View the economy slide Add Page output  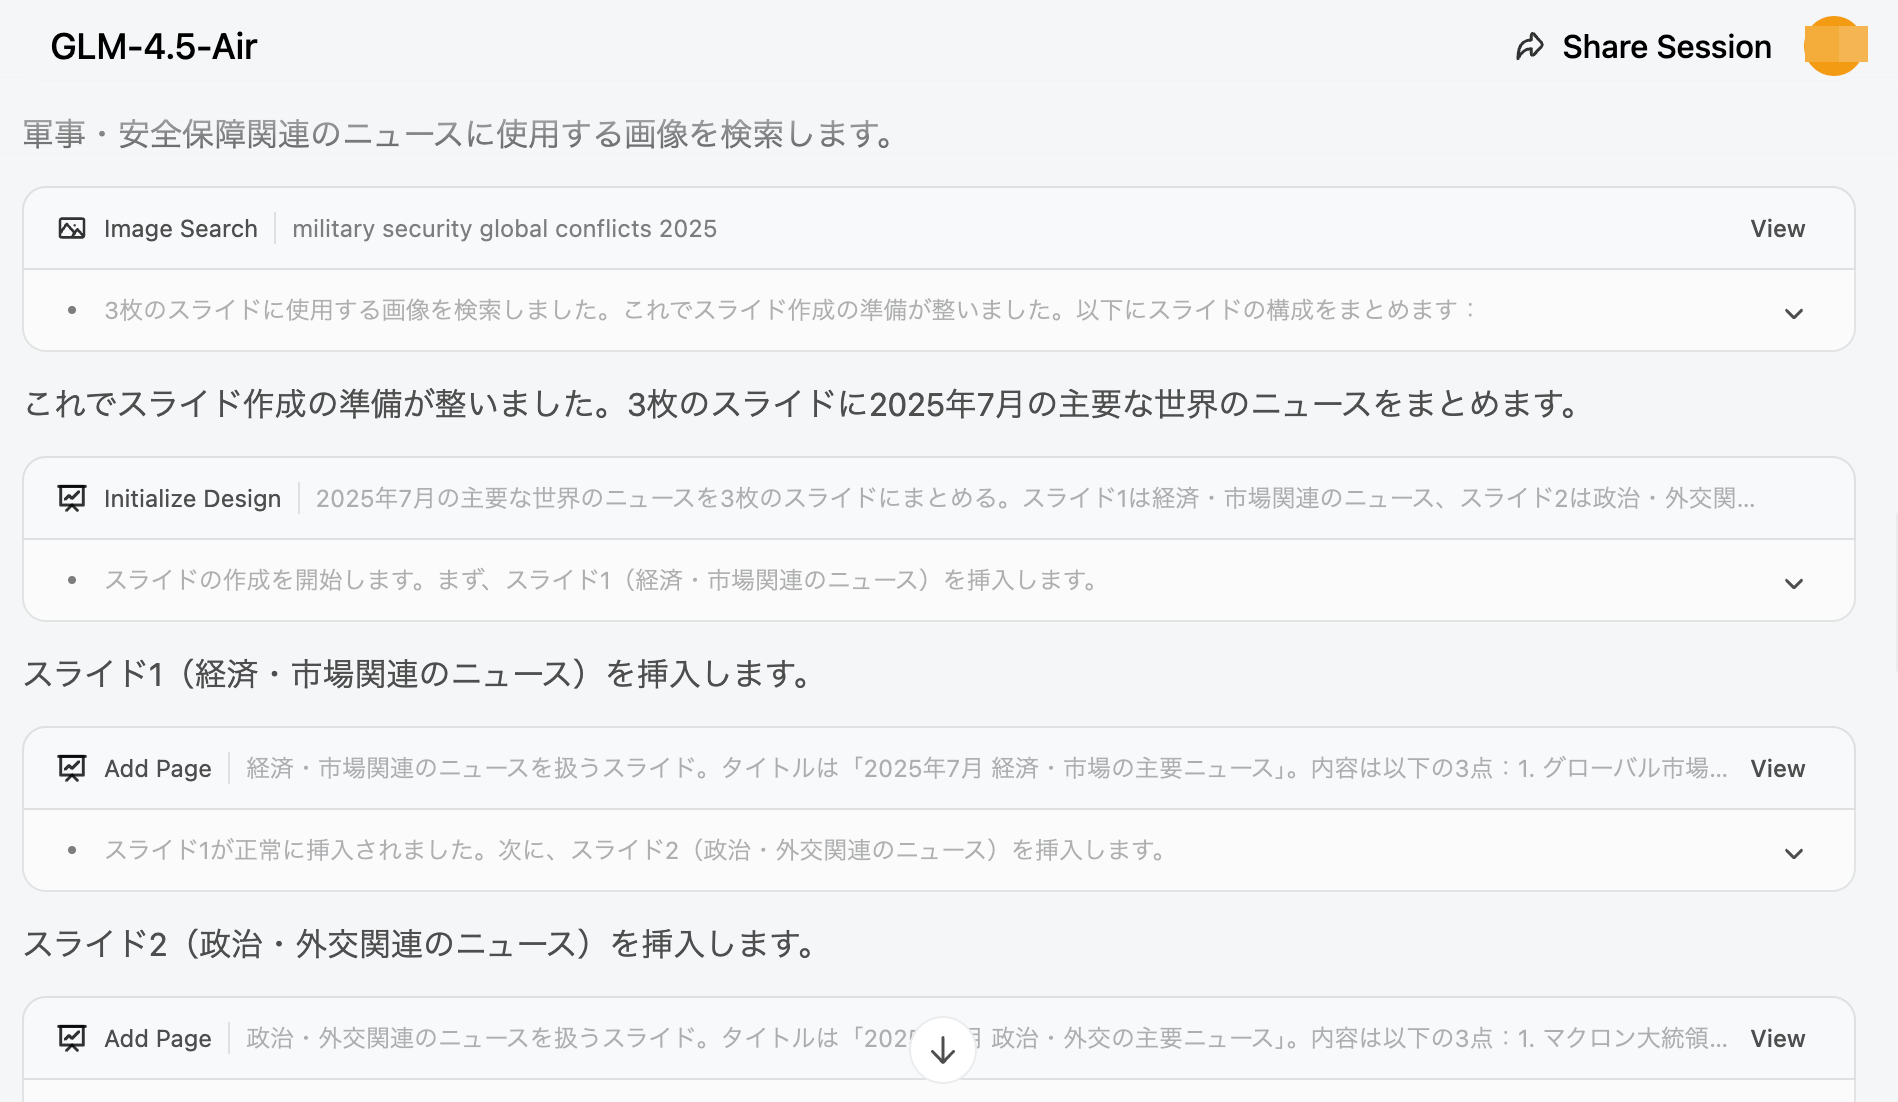[1777, 768]
